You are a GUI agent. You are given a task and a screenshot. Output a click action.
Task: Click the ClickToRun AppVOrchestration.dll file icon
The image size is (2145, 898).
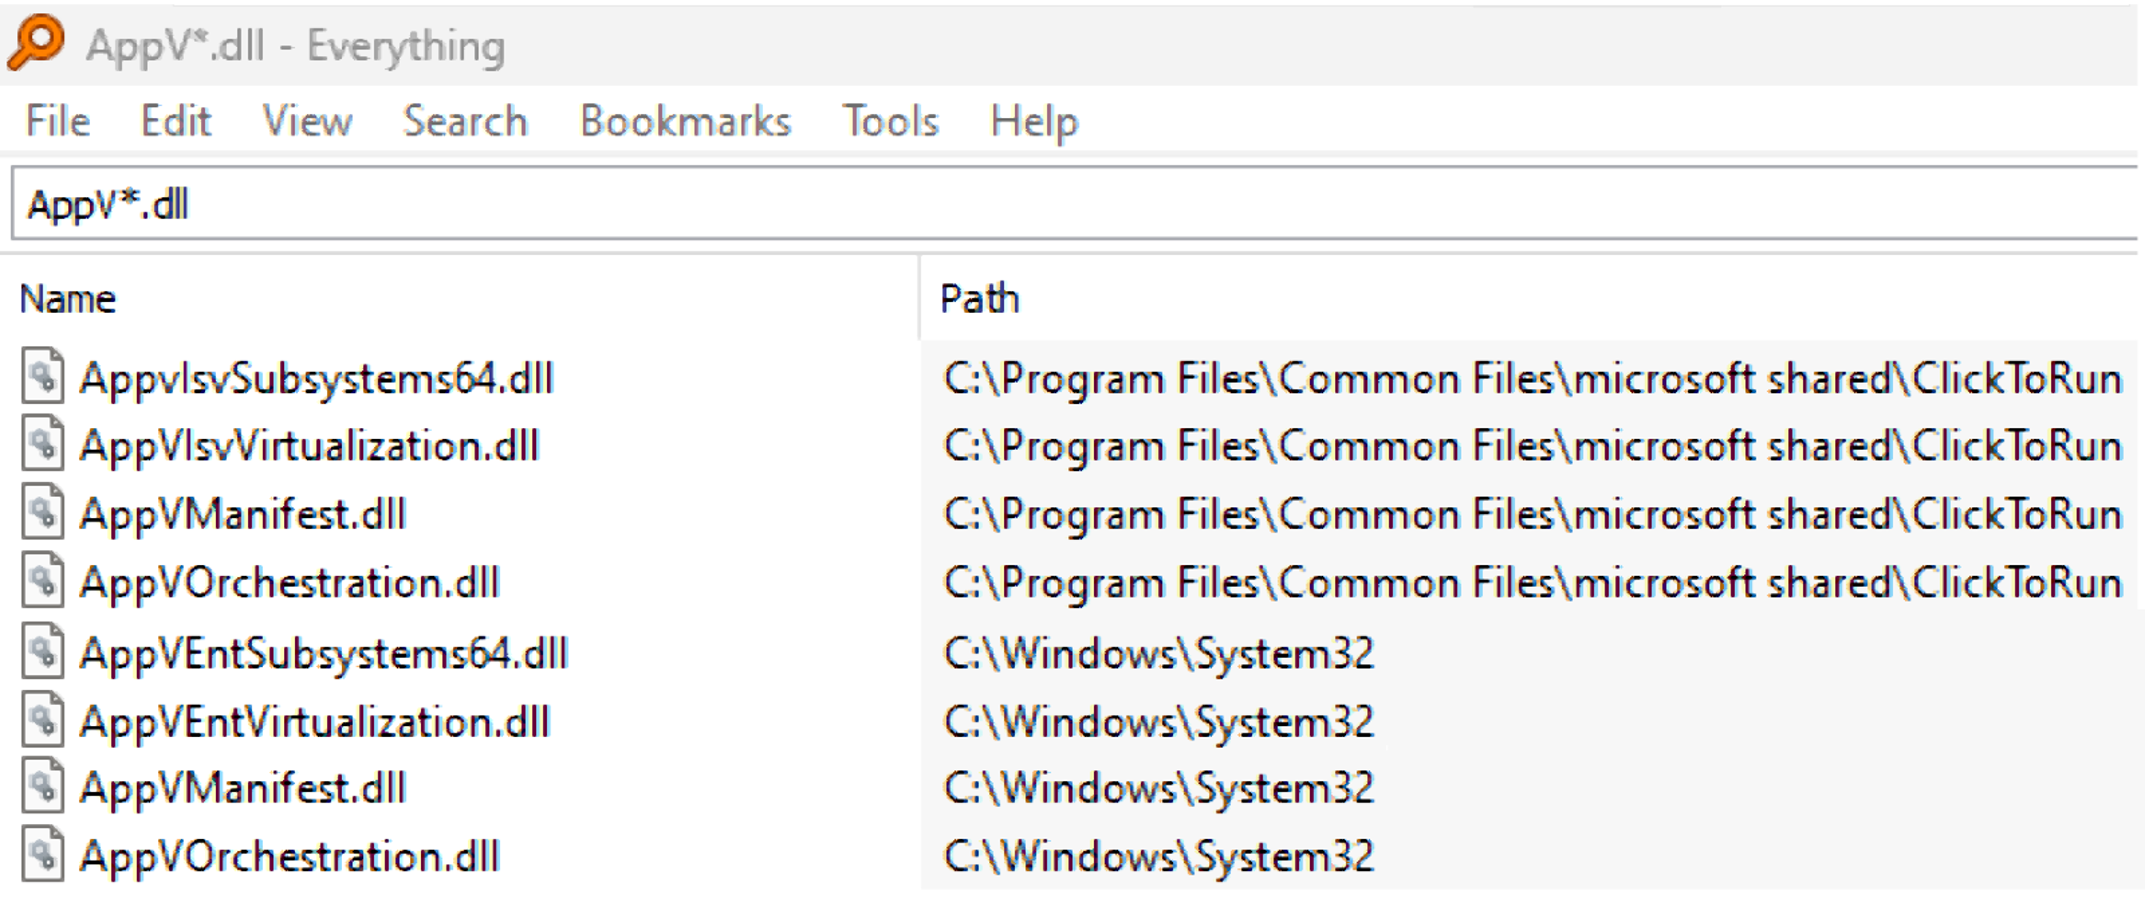[x=42, y=581]
